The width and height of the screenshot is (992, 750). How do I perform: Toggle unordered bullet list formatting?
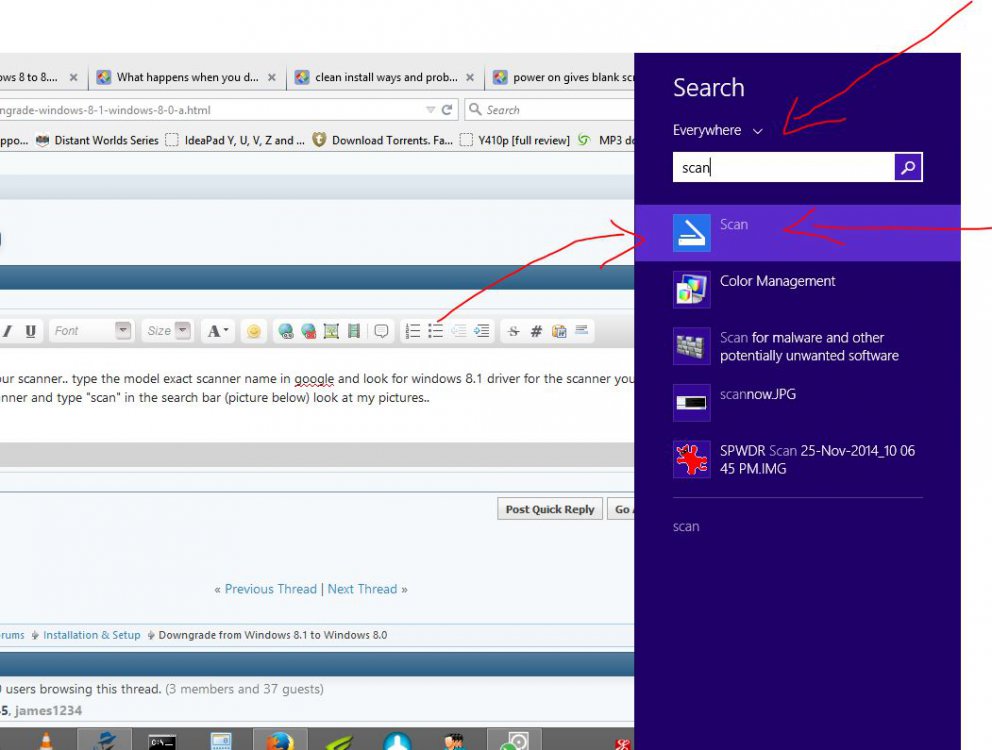click(x=436, y=331)
